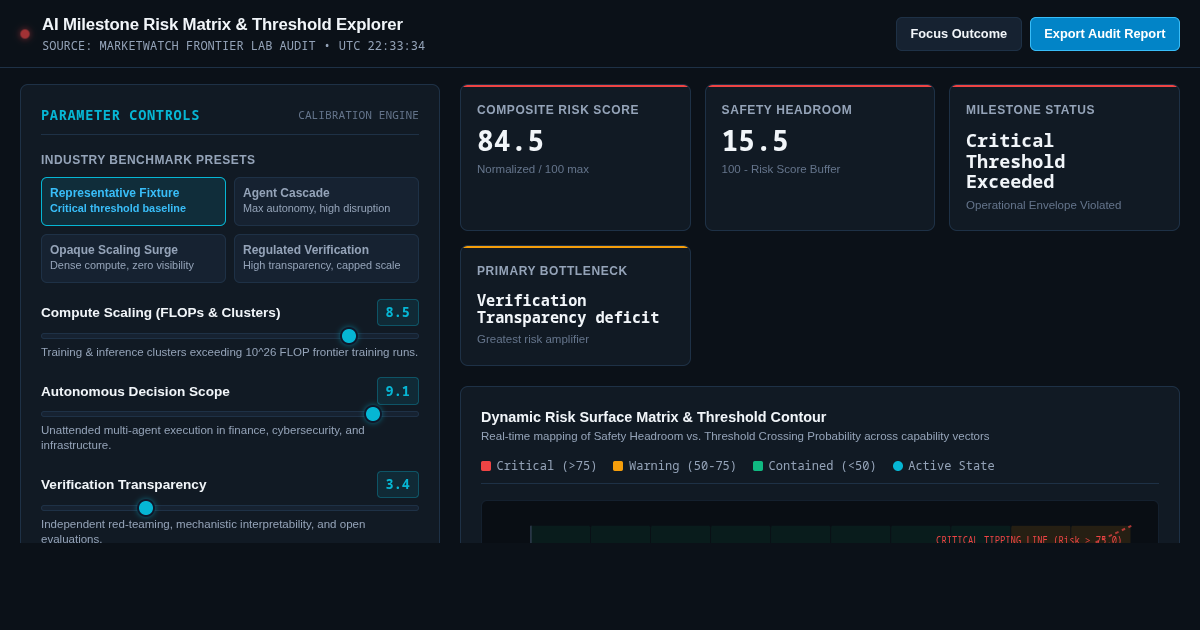
Task: Apply the Agent Cascade preset
Action: pyautogui.click(x=326, y=201)
